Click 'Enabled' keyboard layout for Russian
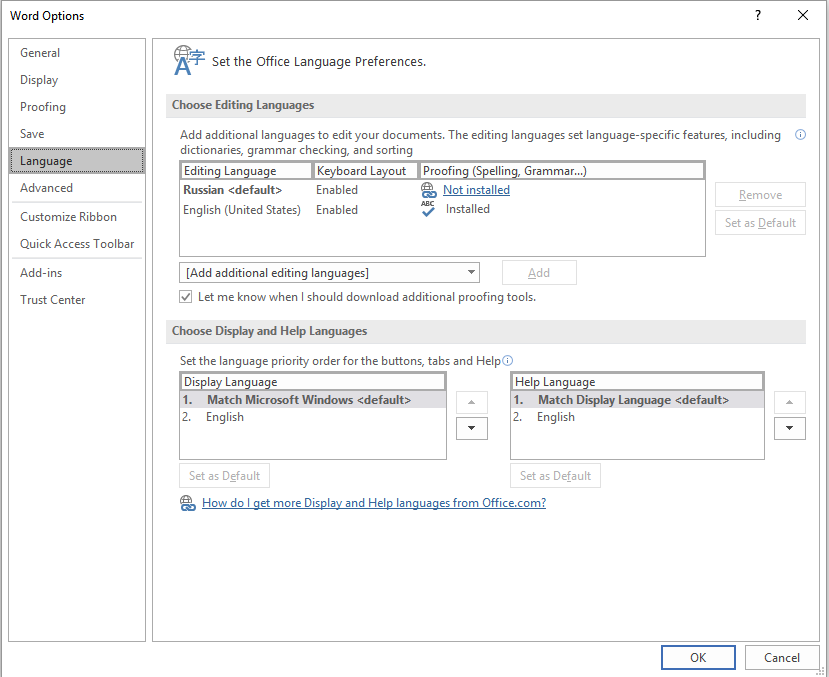Viewport: 829px width, 677px height. click(x=337, y=190)
